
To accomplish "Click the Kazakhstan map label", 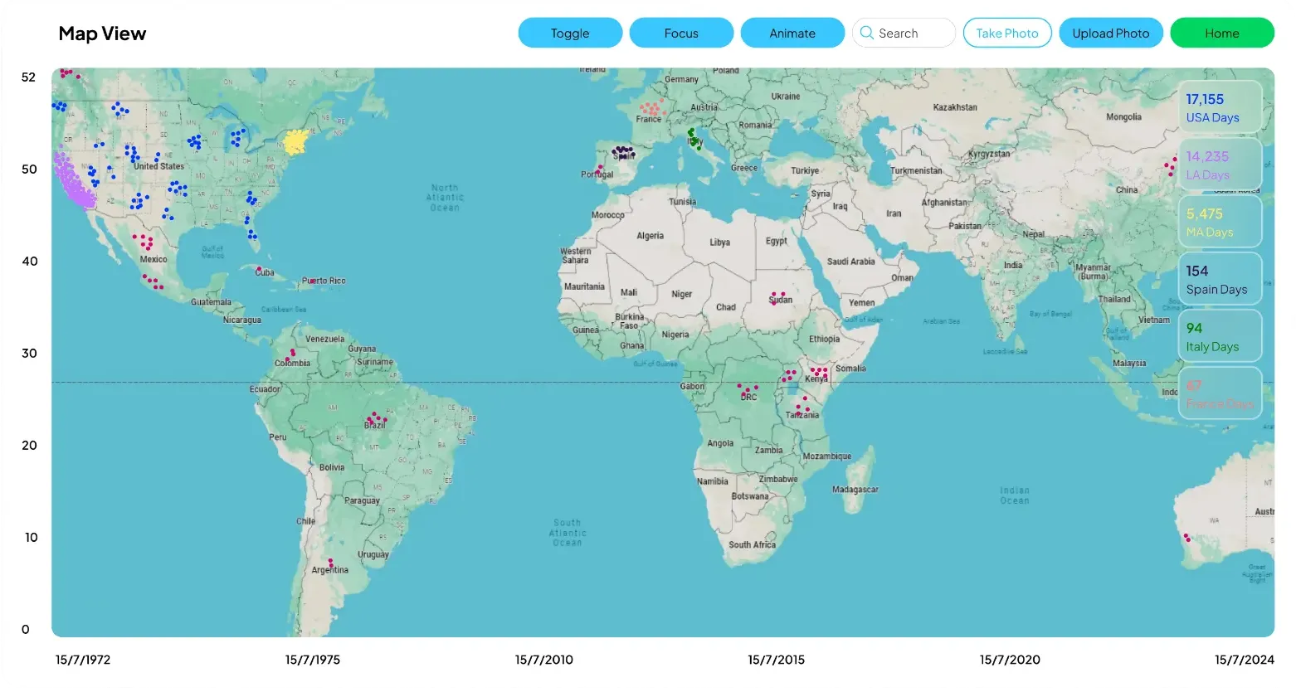I will click(x=953, y=106).
